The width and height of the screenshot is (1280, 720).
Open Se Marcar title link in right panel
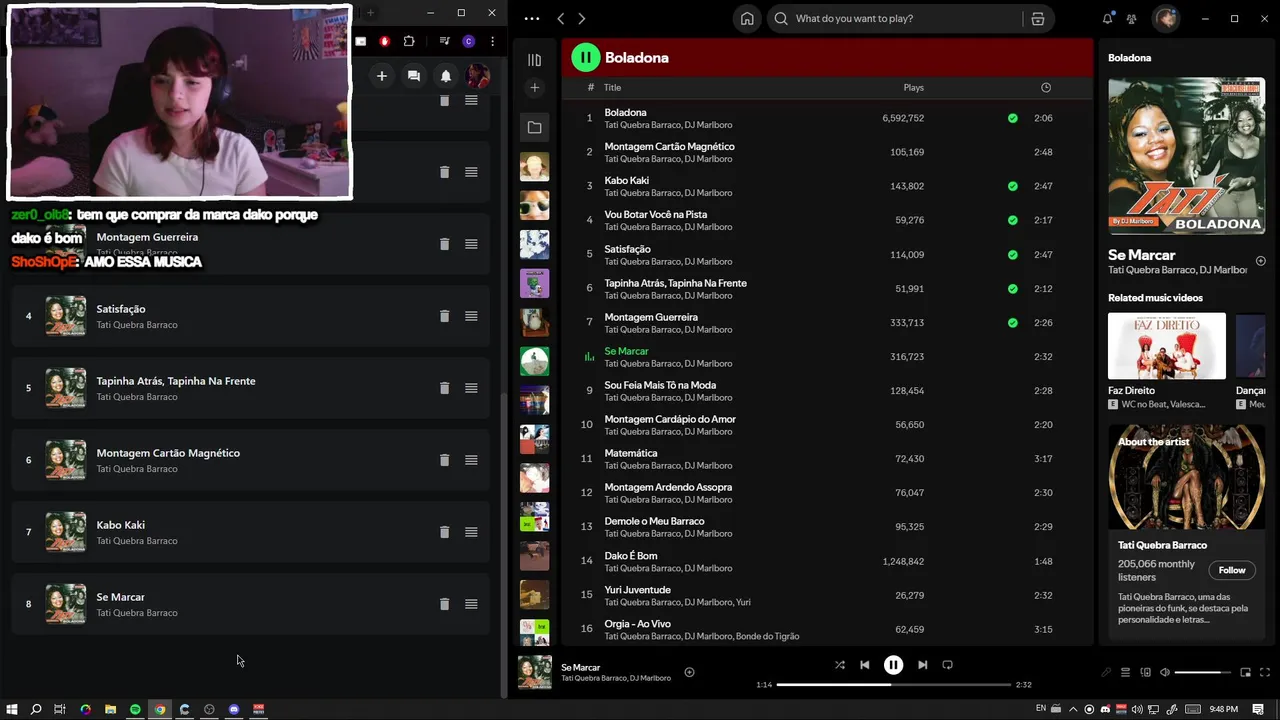pos(1142,255)
